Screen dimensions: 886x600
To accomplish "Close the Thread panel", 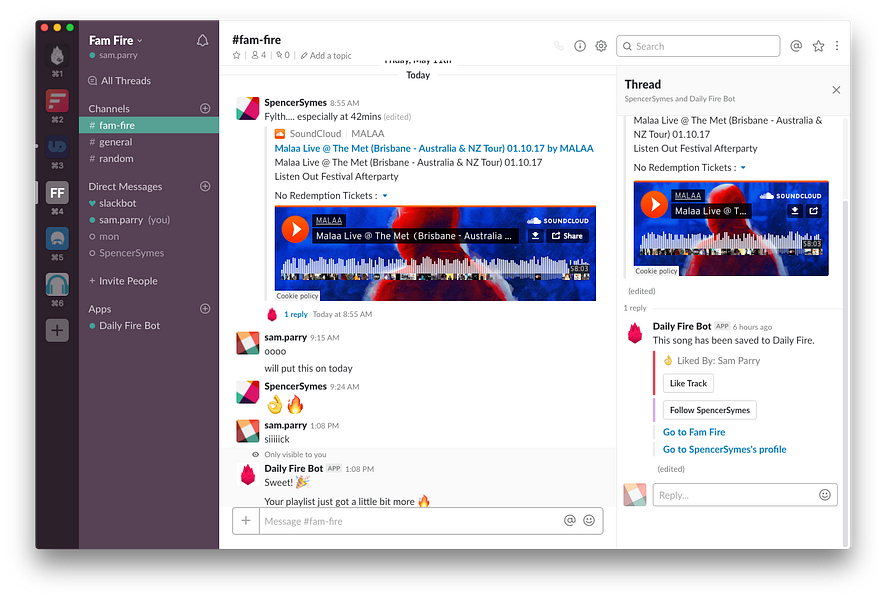I will tap(836, 90).
